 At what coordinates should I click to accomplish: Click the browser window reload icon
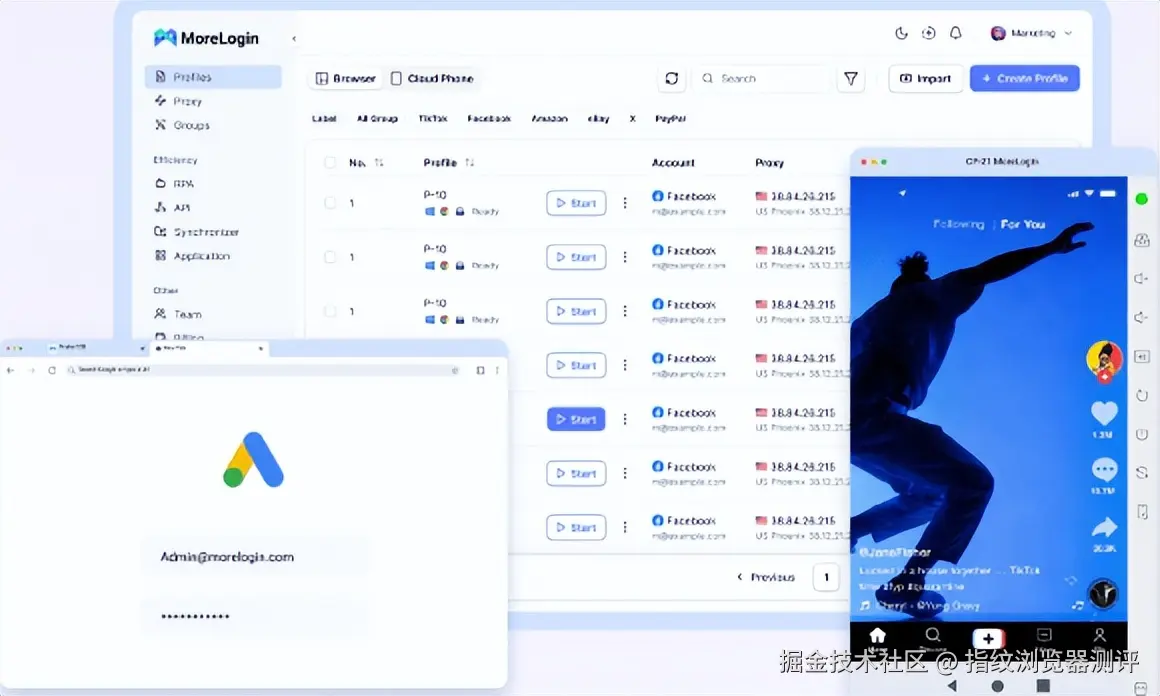point(52,370)
